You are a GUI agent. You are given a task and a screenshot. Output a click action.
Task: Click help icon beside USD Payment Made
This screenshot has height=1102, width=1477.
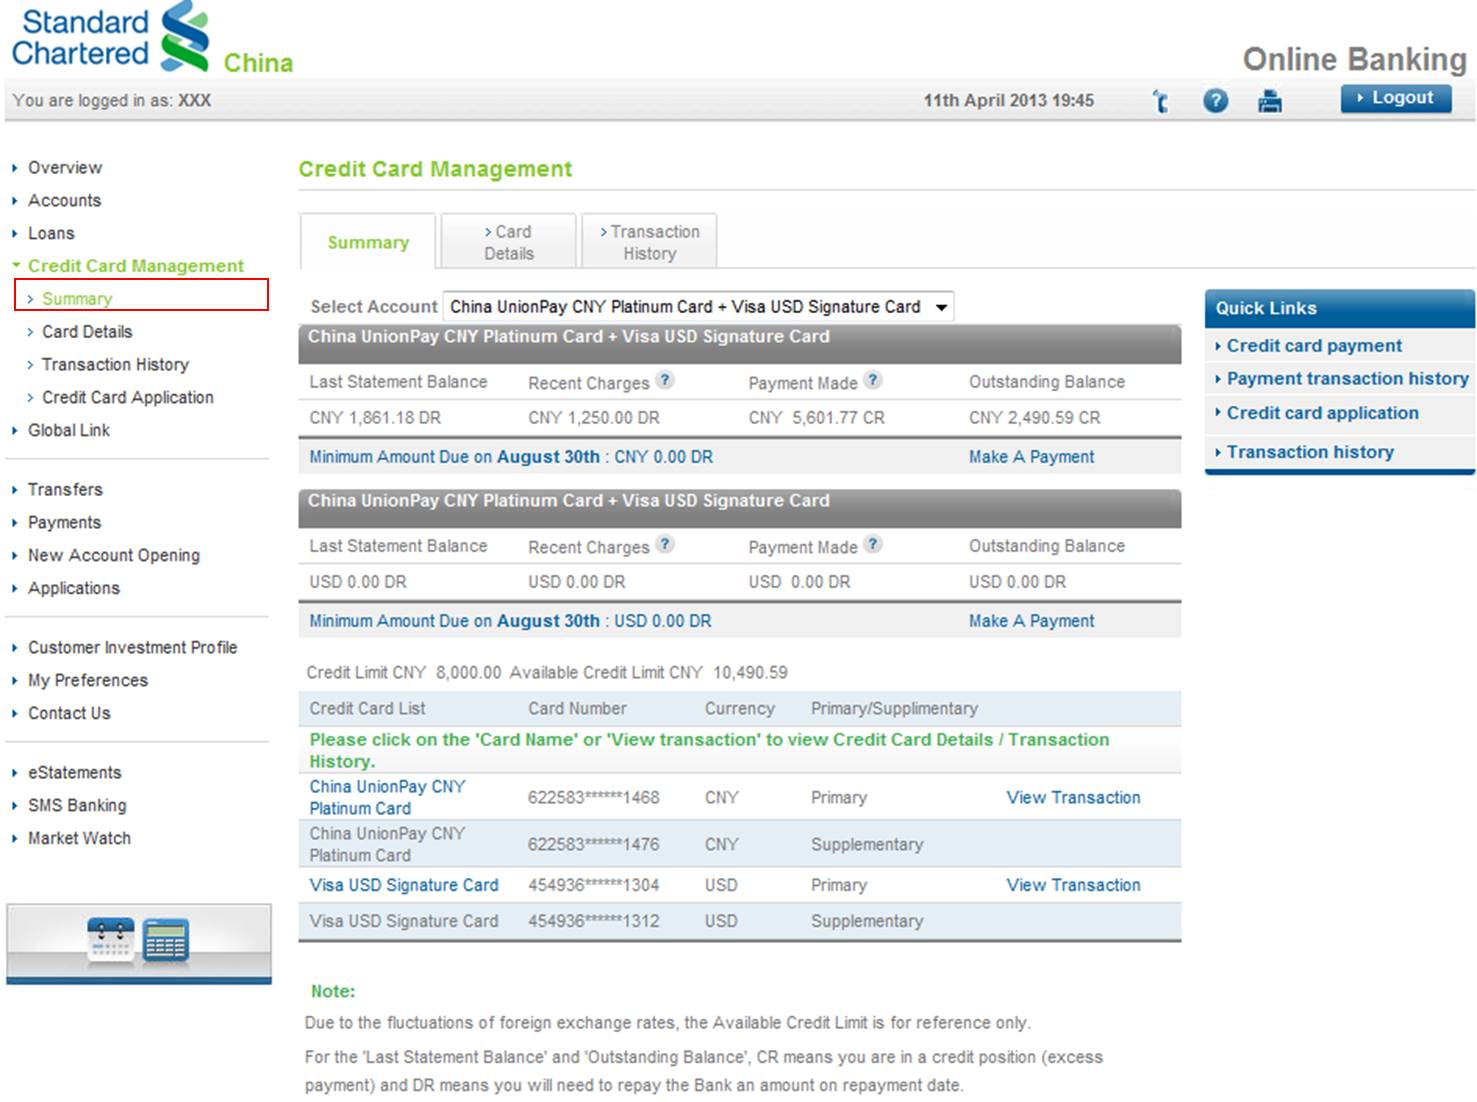[873, 544]
